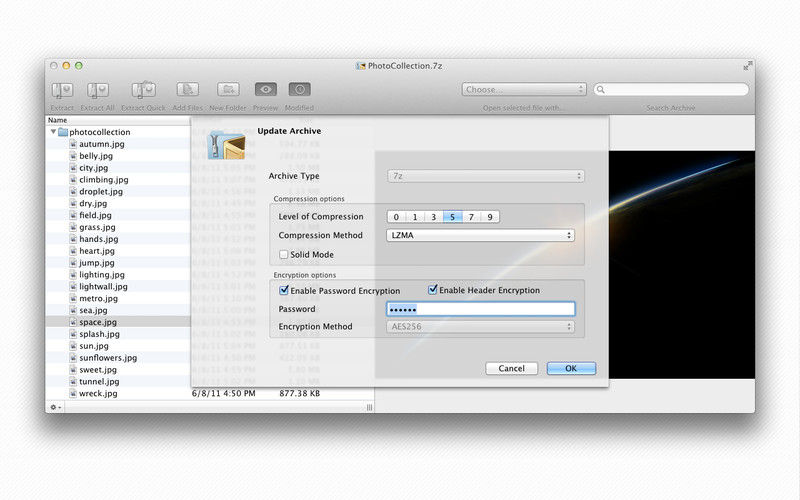Select dry.jpg in file list
Image resolution: width=800 pixels, height=500 pixels.
(93, 204)
